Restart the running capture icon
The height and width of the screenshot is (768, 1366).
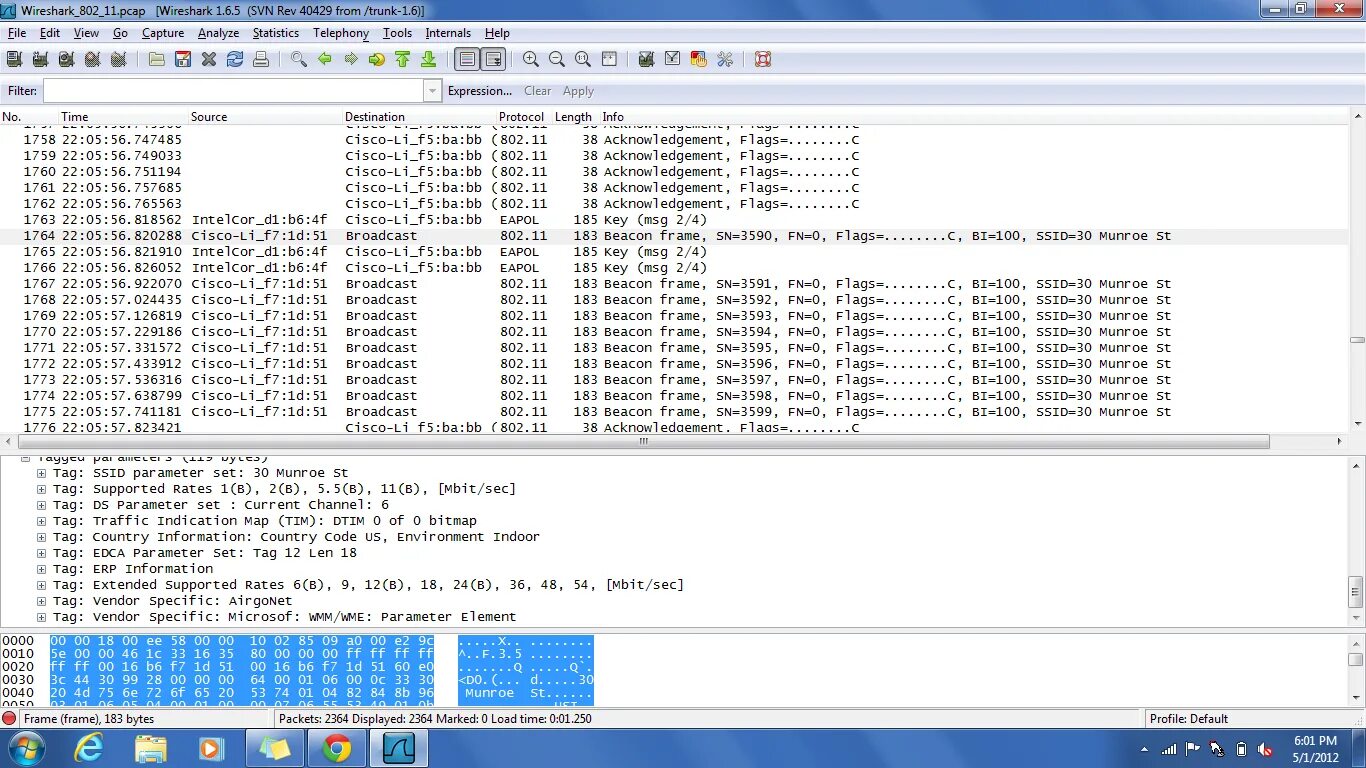119,60
